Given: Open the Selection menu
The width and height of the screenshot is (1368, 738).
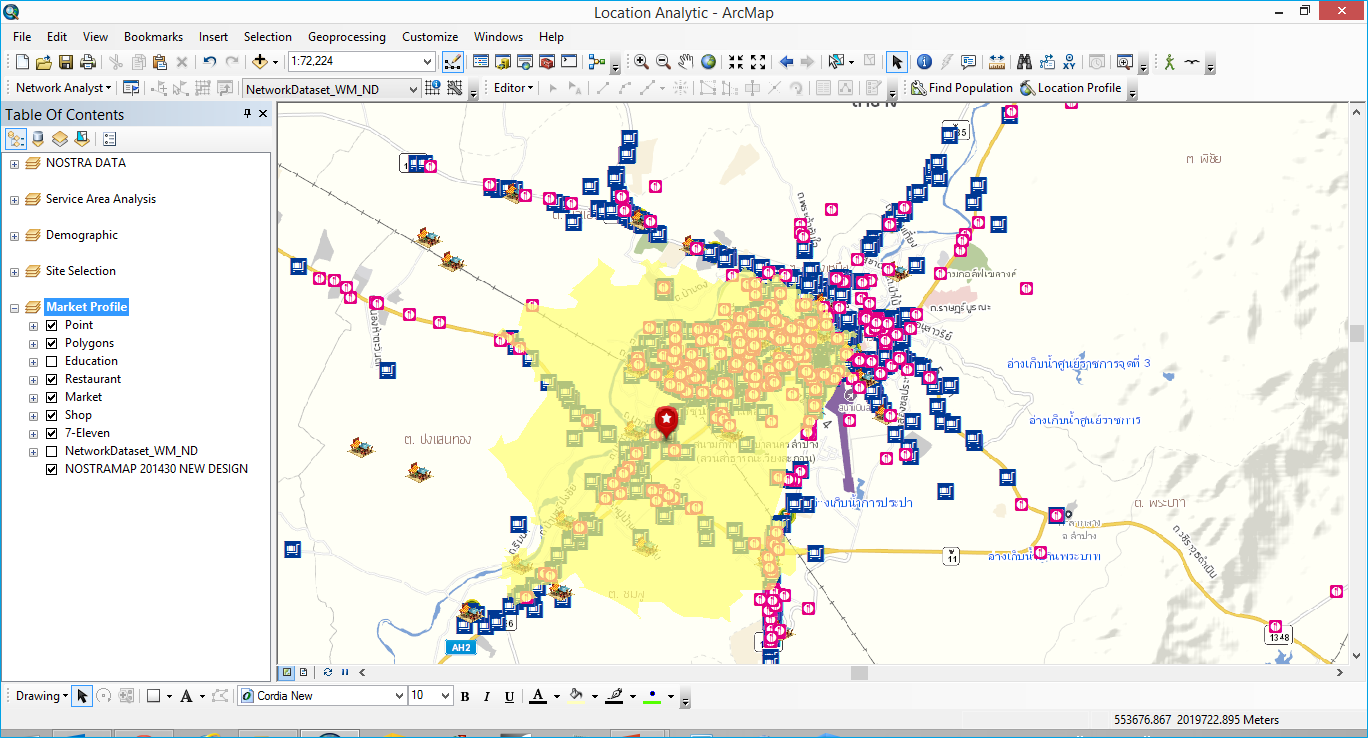Looking at the screenshot, I should tap(268, 37).
